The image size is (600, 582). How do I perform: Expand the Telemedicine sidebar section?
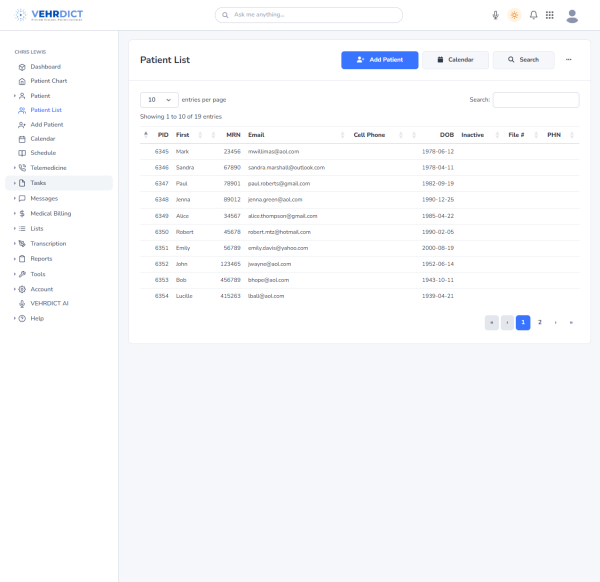point(49,168)
